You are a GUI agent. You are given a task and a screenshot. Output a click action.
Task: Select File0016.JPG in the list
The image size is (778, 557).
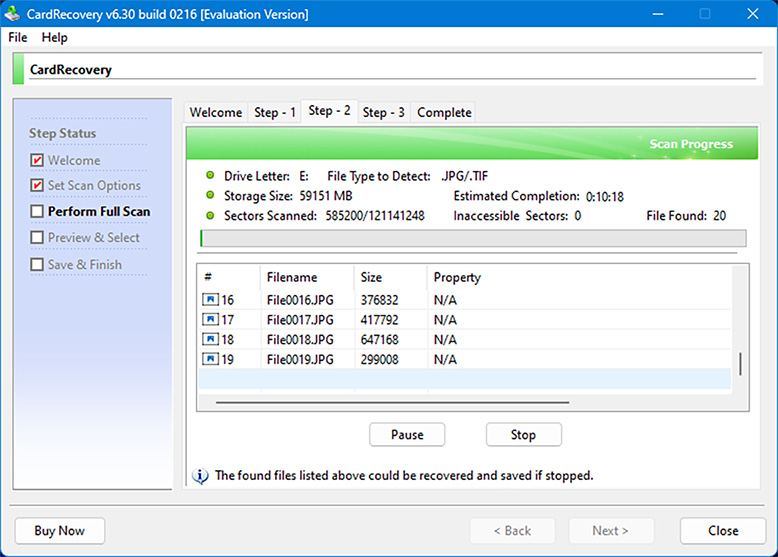click(x=300, y=300)
